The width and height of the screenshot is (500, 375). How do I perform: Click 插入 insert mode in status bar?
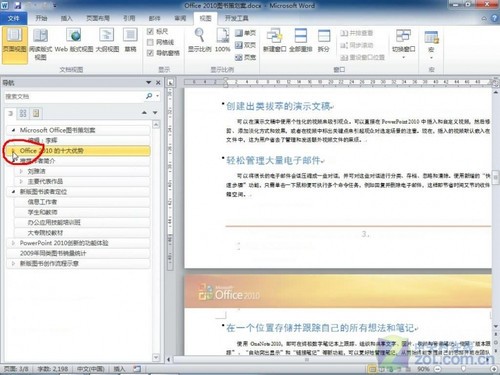click(119, 369)
